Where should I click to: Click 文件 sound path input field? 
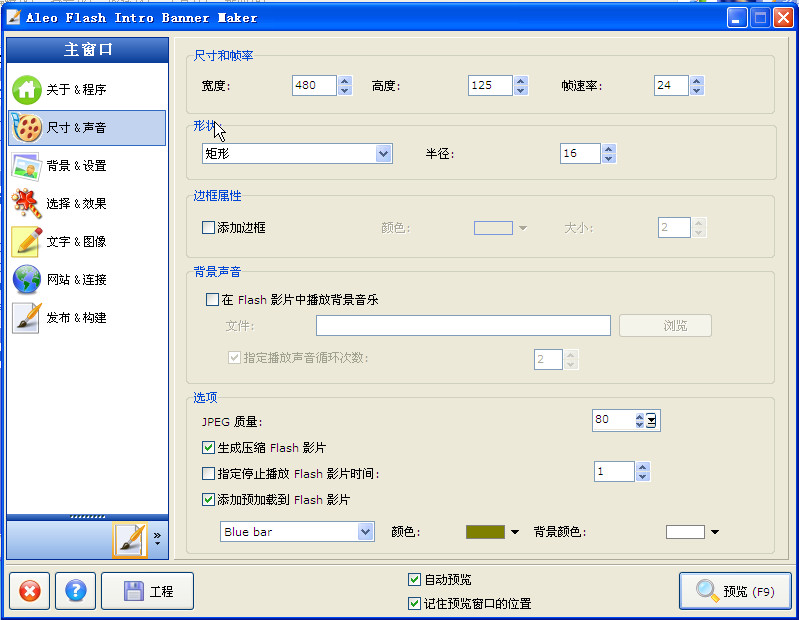[x=463, y=326]
